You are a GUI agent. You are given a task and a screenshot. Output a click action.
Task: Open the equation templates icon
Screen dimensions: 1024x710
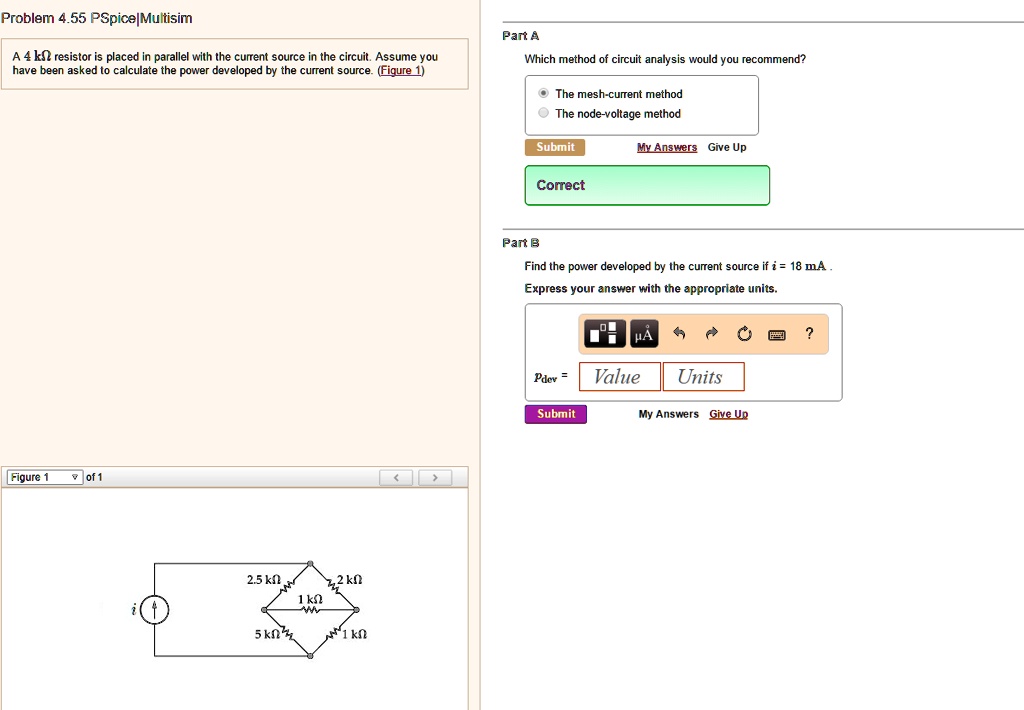(603, 333)
